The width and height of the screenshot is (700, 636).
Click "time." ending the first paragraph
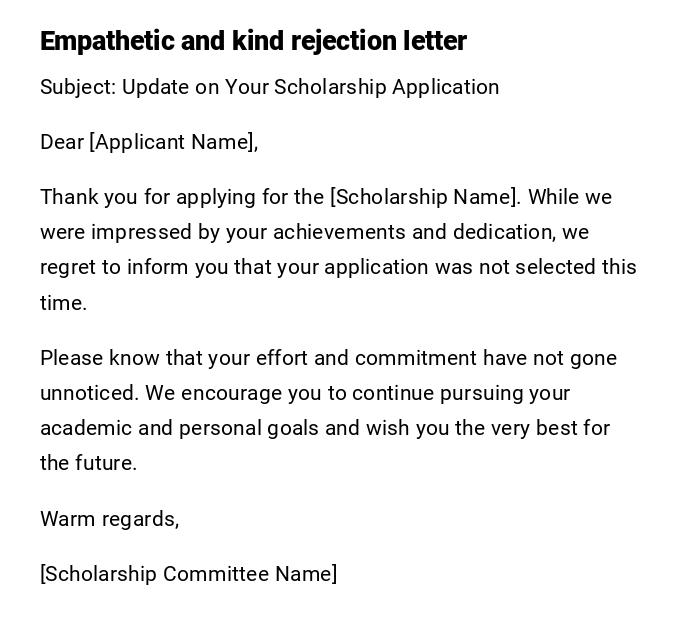64,303
